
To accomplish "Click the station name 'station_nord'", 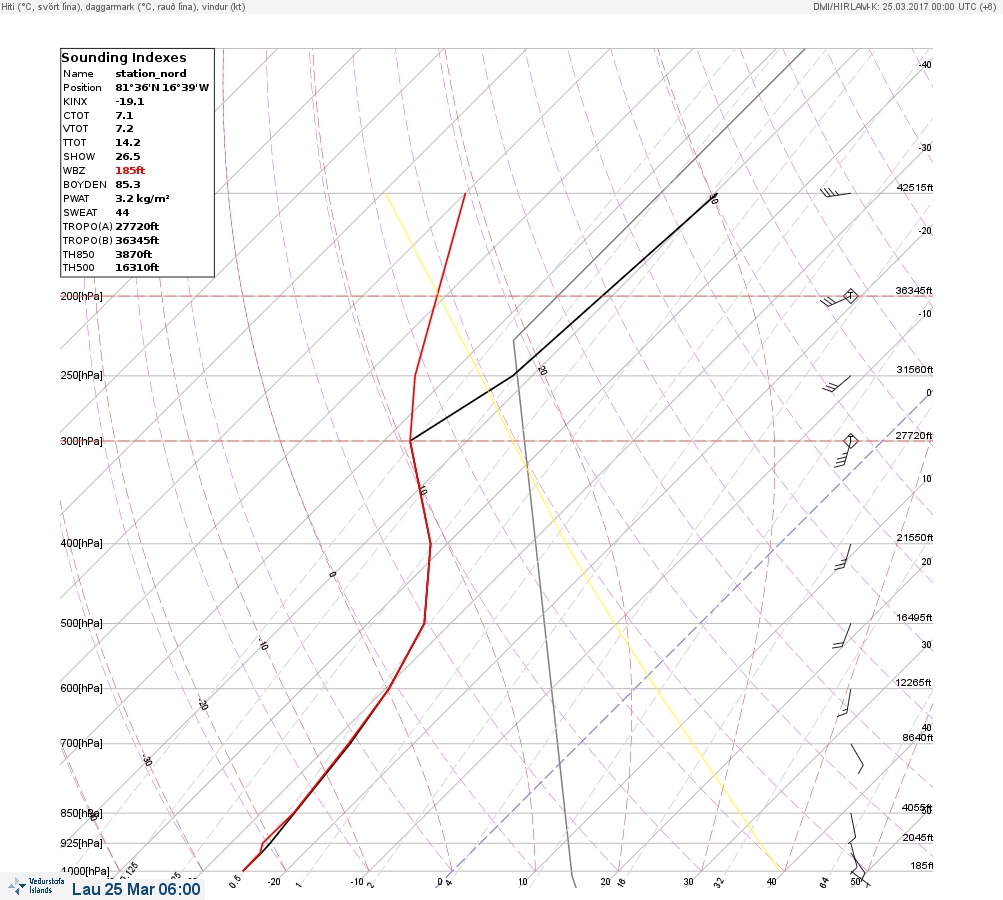I will point(151,74).
